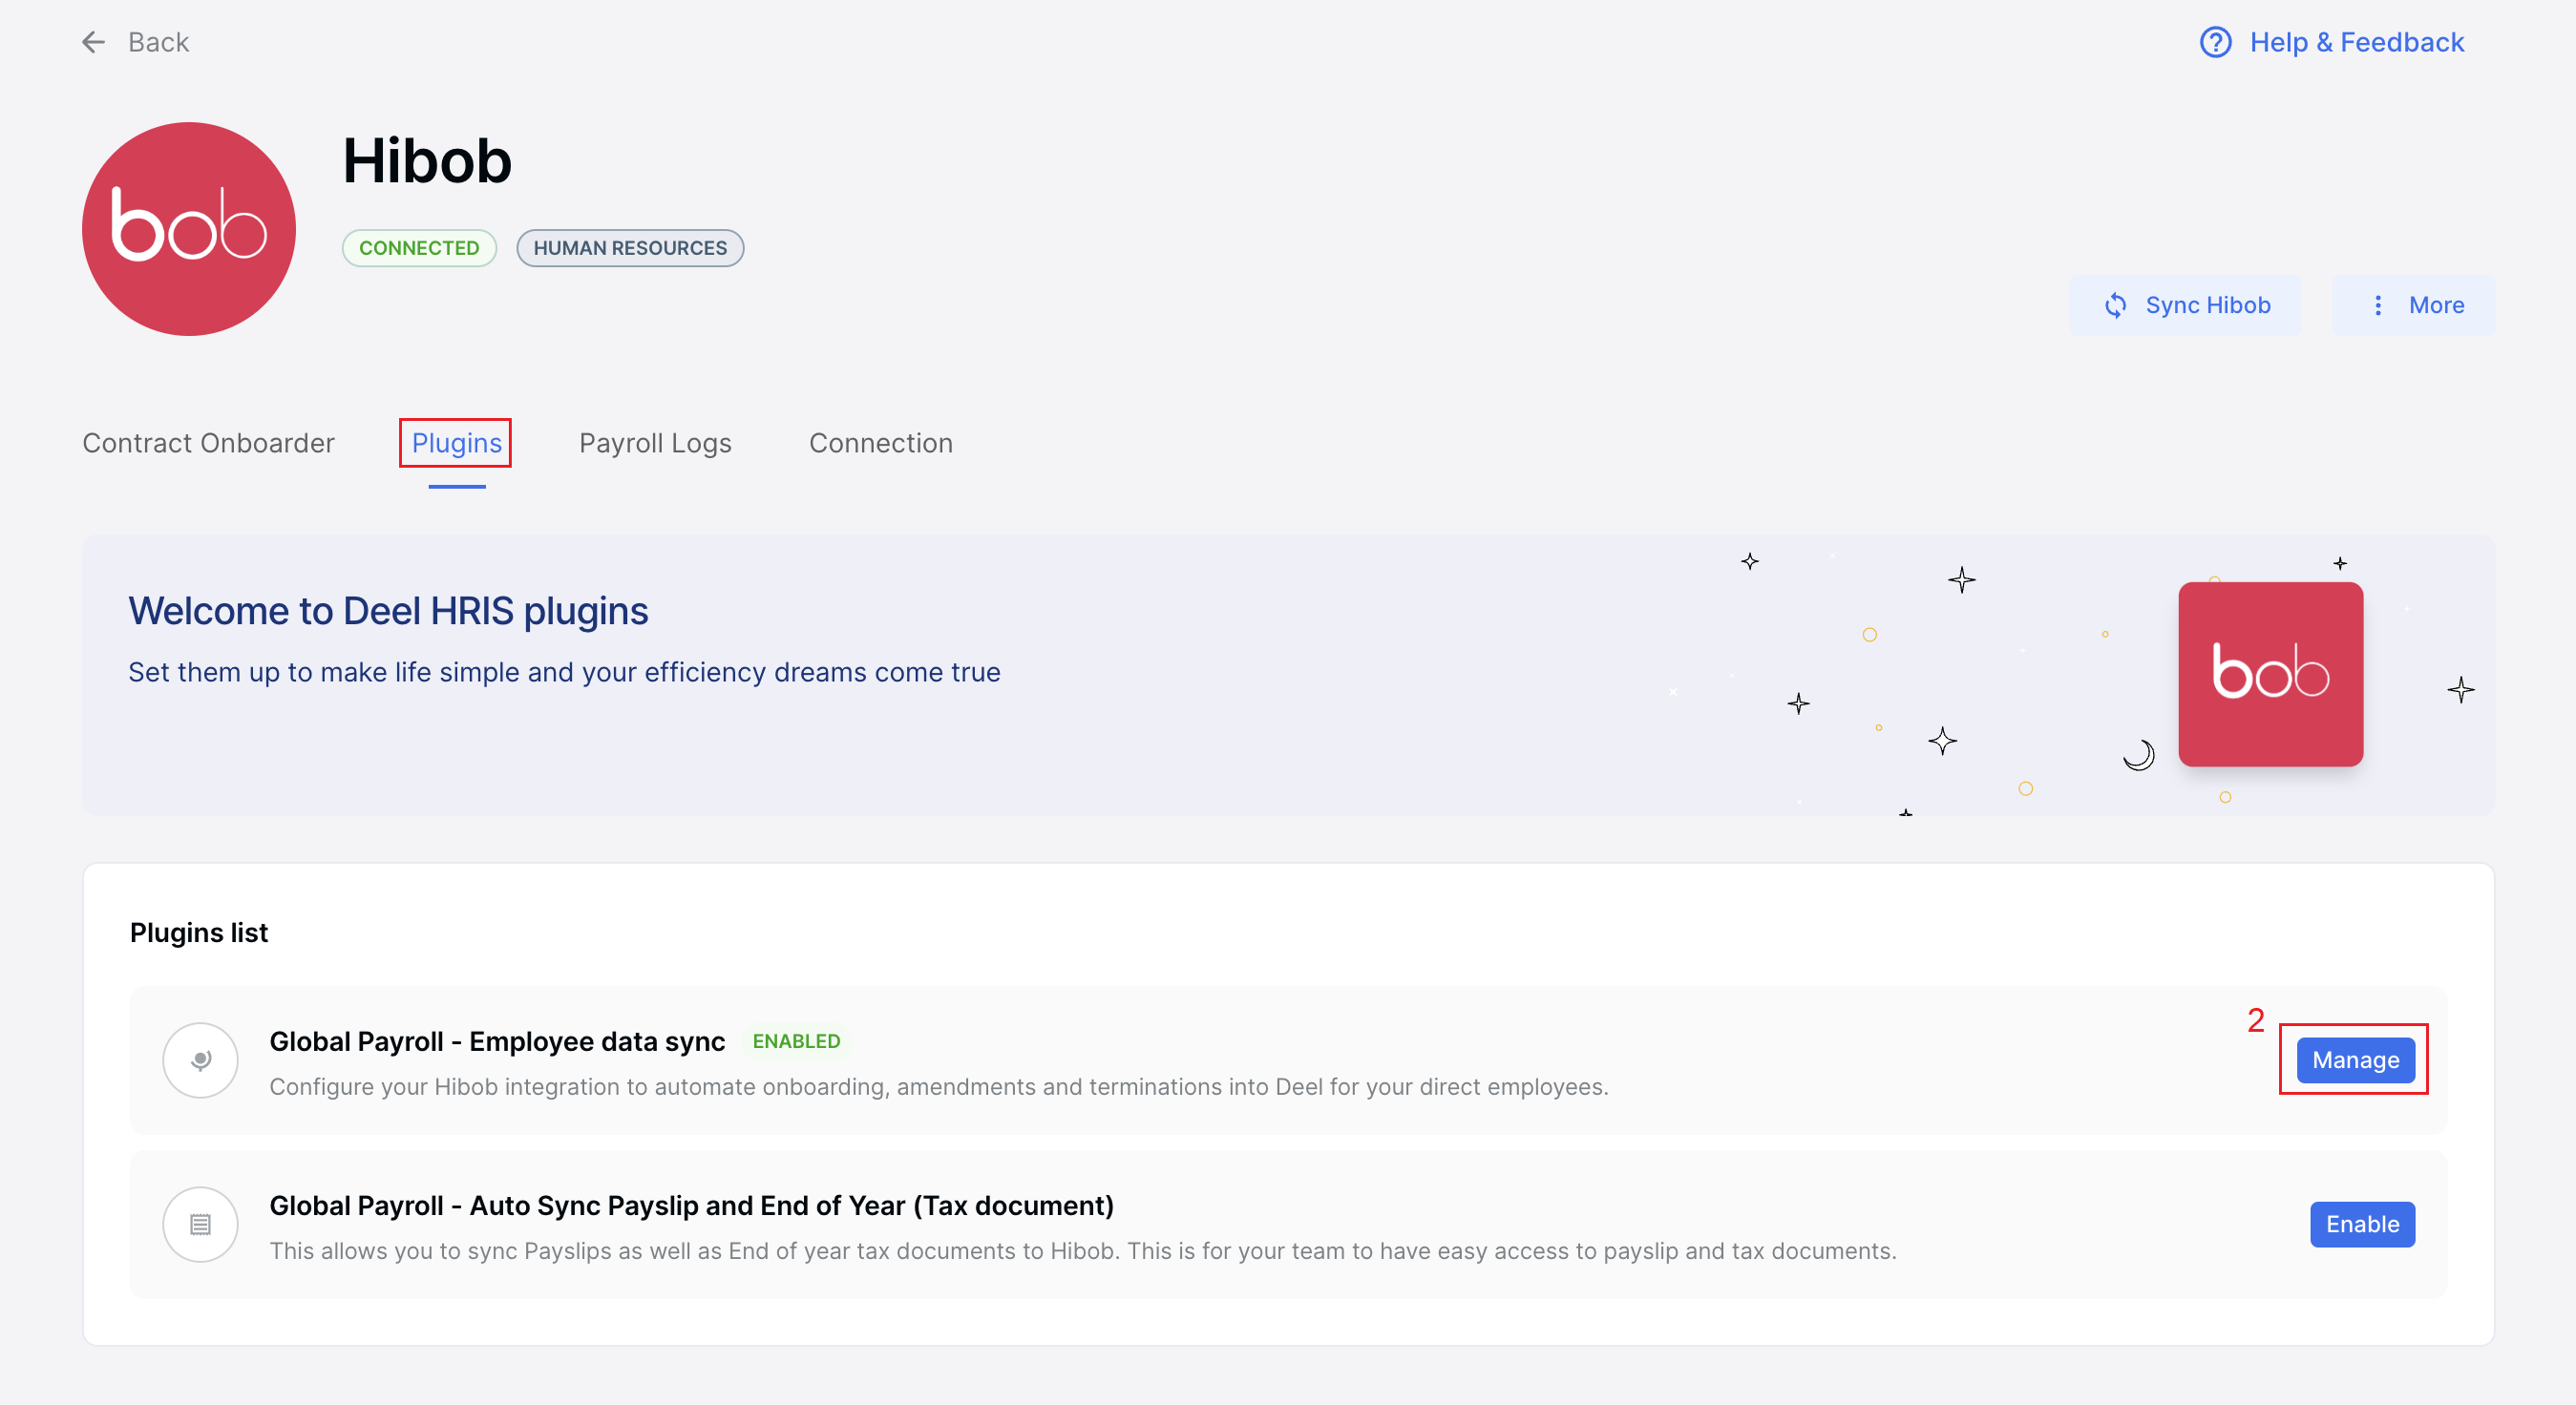Click the CONNECTED status badge

[419, 248]
